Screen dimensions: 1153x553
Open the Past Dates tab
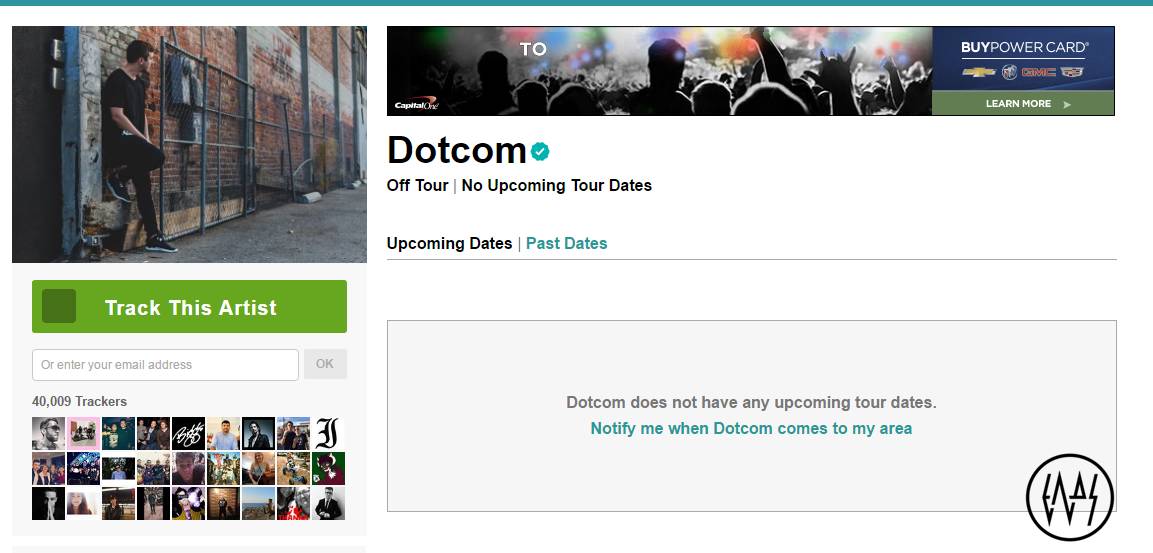point(566,243)
